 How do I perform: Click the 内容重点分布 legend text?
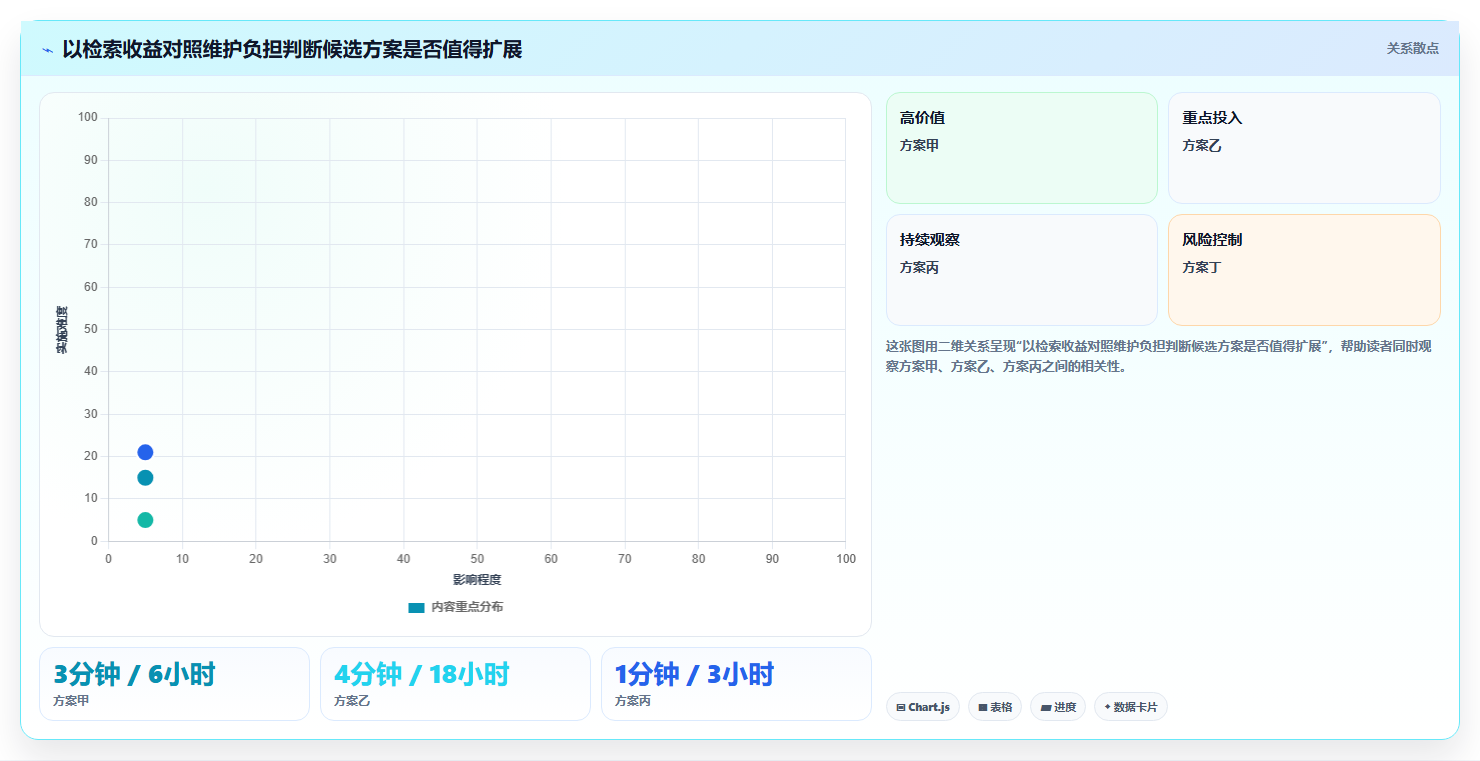click(x=467, y=608)
